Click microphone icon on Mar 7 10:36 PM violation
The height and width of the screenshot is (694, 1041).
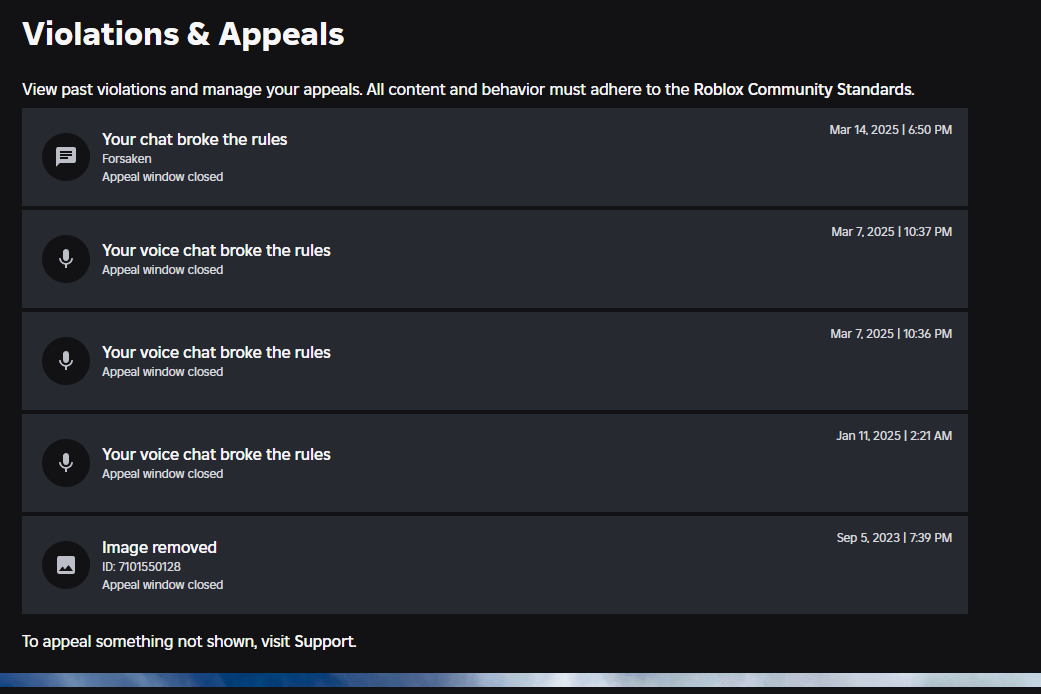click(x=66, y=361)
